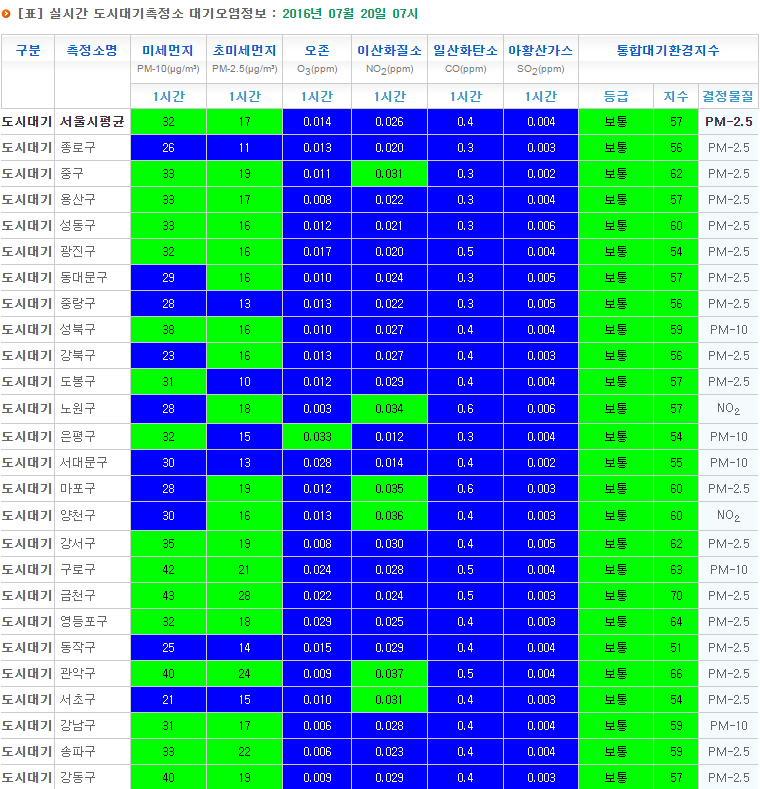
Task: Select the 통합대기환경지수 header
Action: tap(668, 50)
